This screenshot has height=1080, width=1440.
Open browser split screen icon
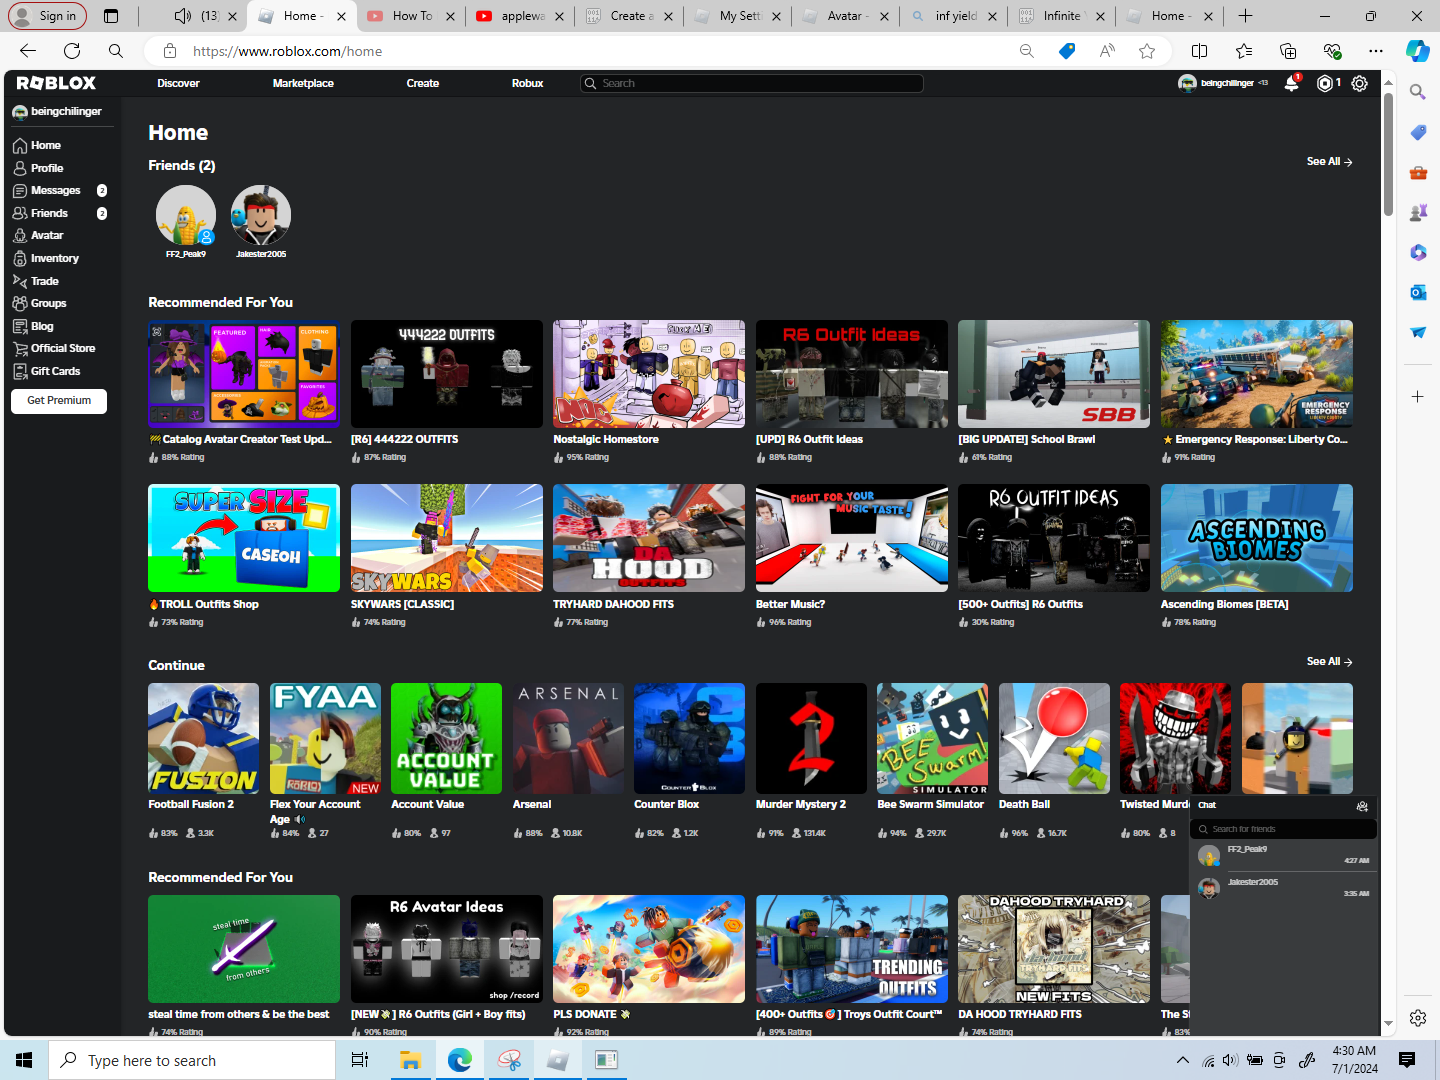1200,51
